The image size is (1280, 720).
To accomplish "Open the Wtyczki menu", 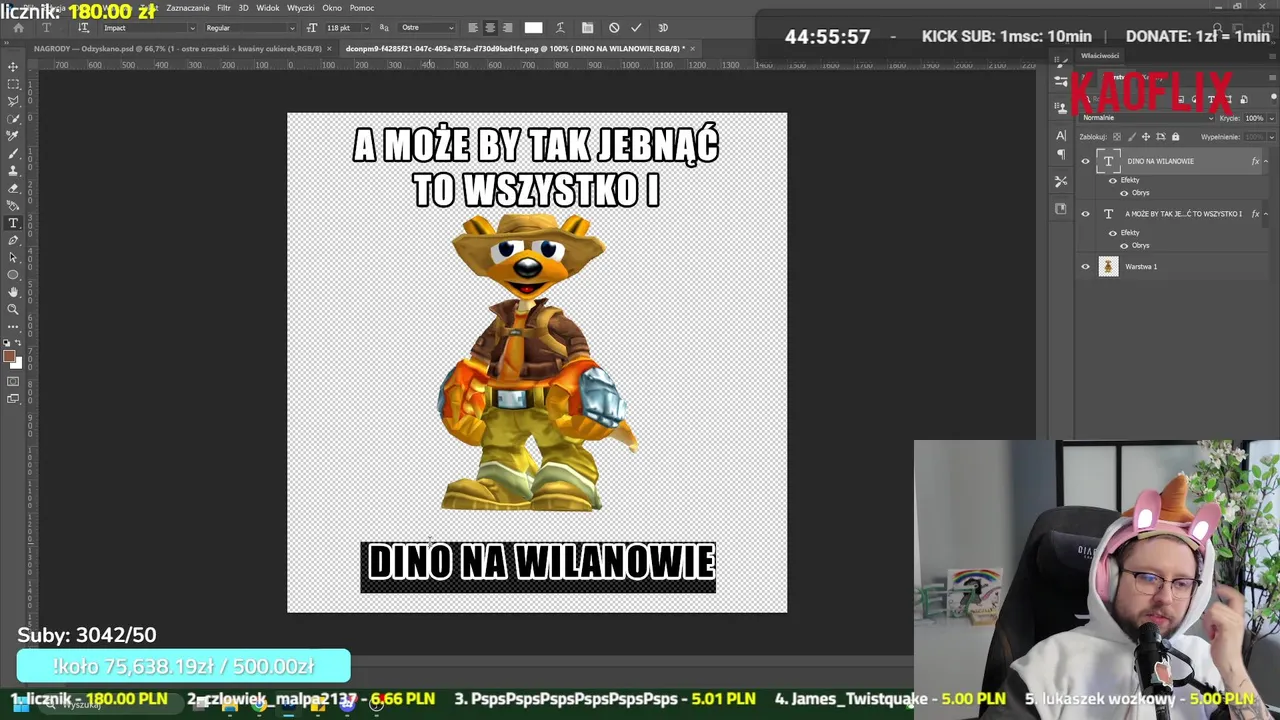I will [300, 8].
